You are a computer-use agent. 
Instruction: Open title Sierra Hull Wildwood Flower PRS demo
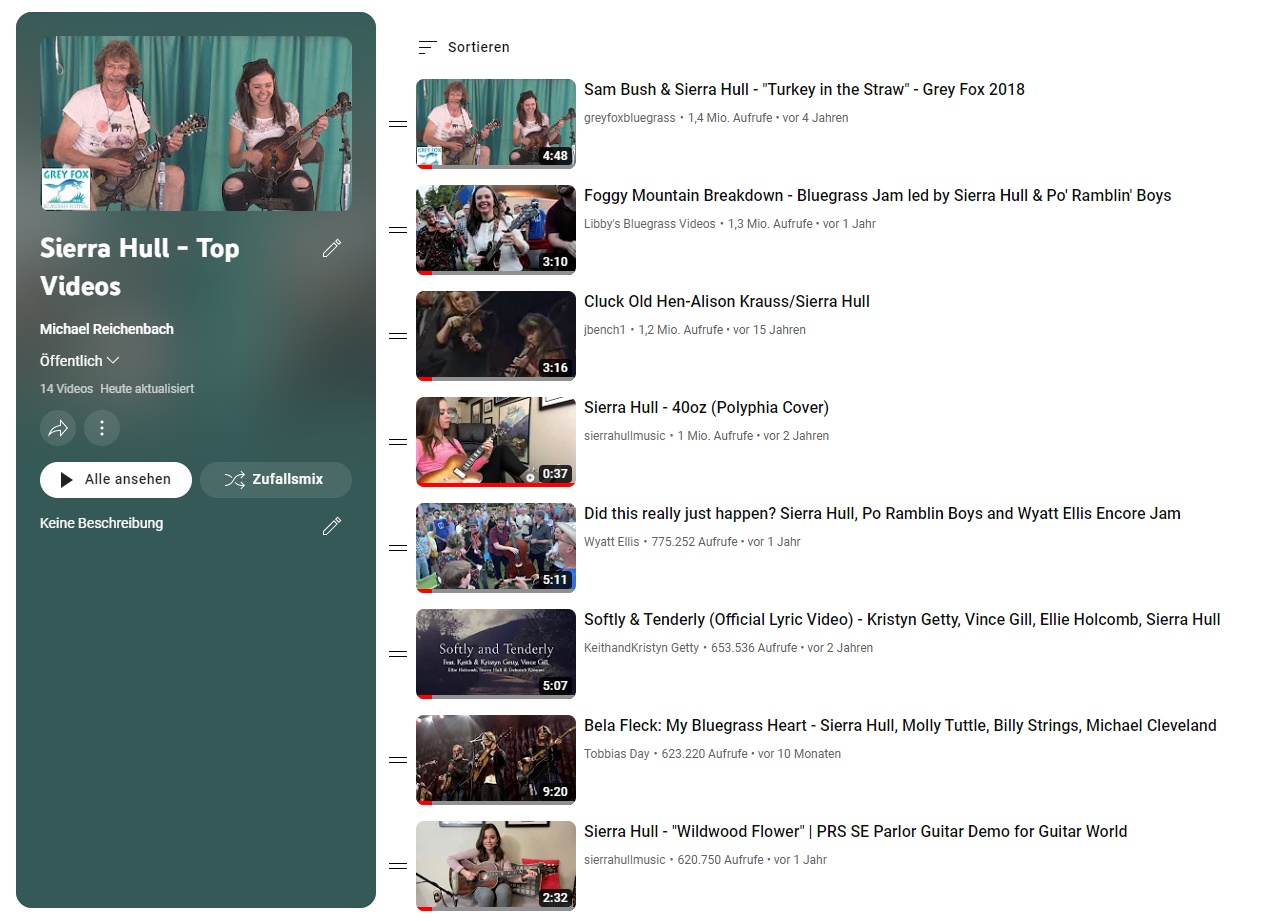[855, 832]
